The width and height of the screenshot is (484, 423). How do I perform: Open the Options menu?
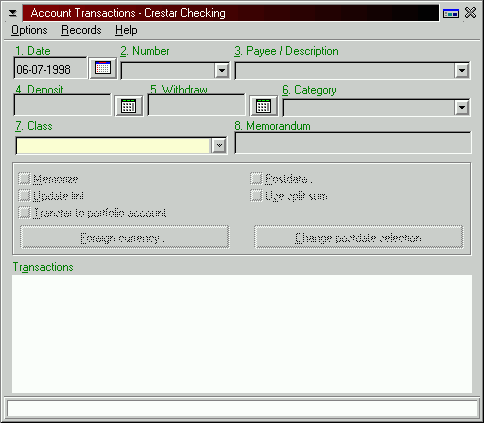[29, 30]
